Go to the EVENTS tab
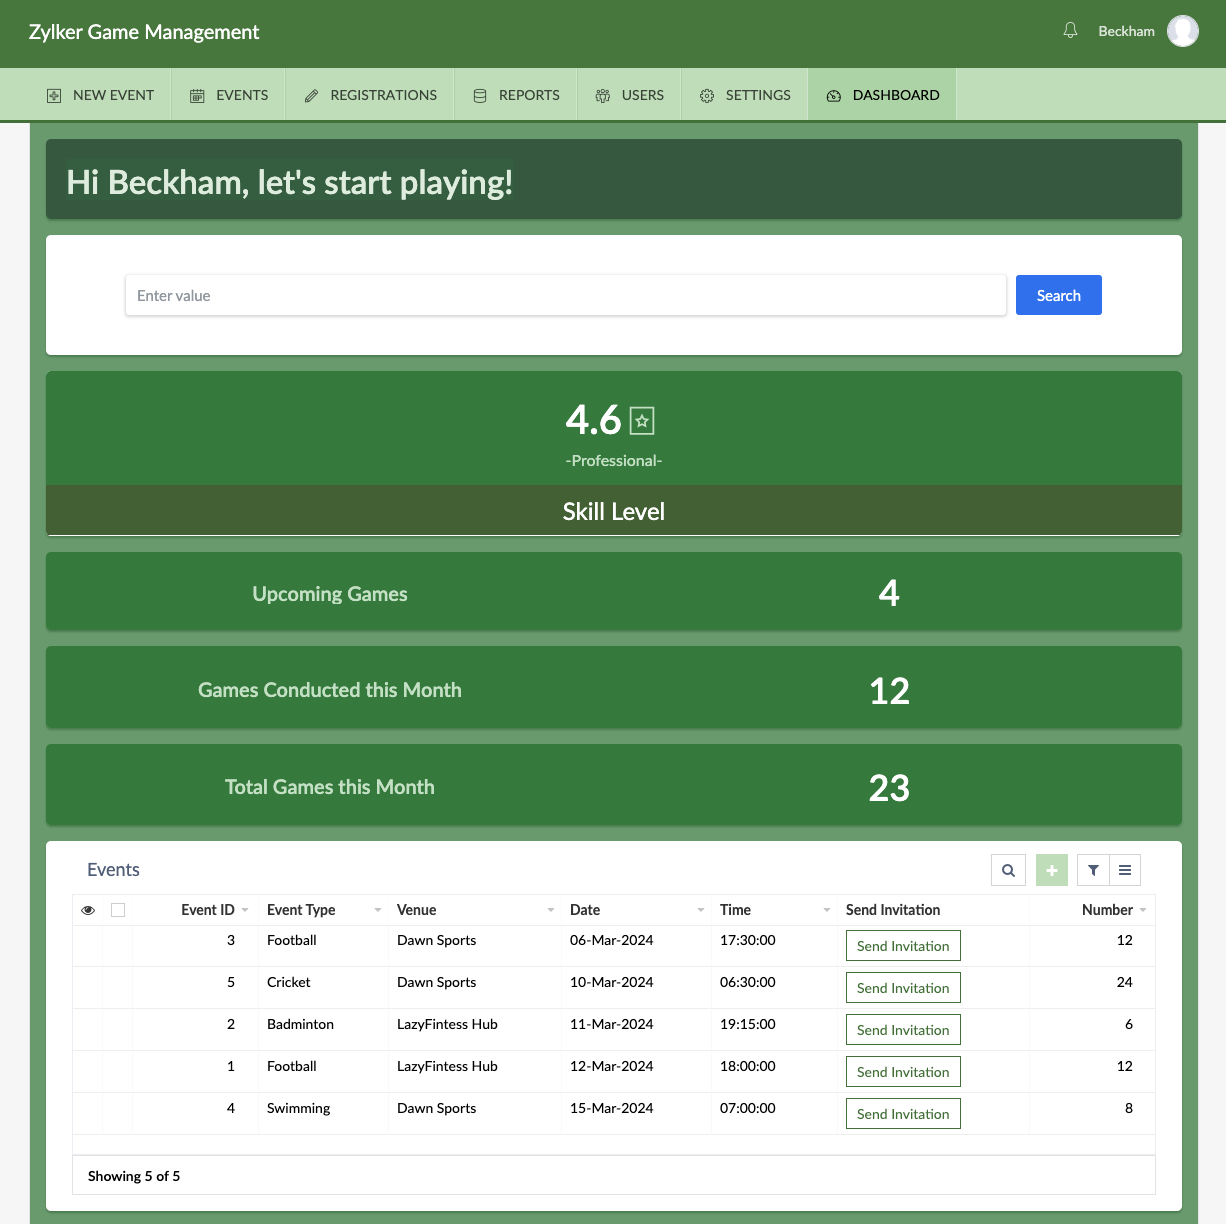 coord(229,95)
